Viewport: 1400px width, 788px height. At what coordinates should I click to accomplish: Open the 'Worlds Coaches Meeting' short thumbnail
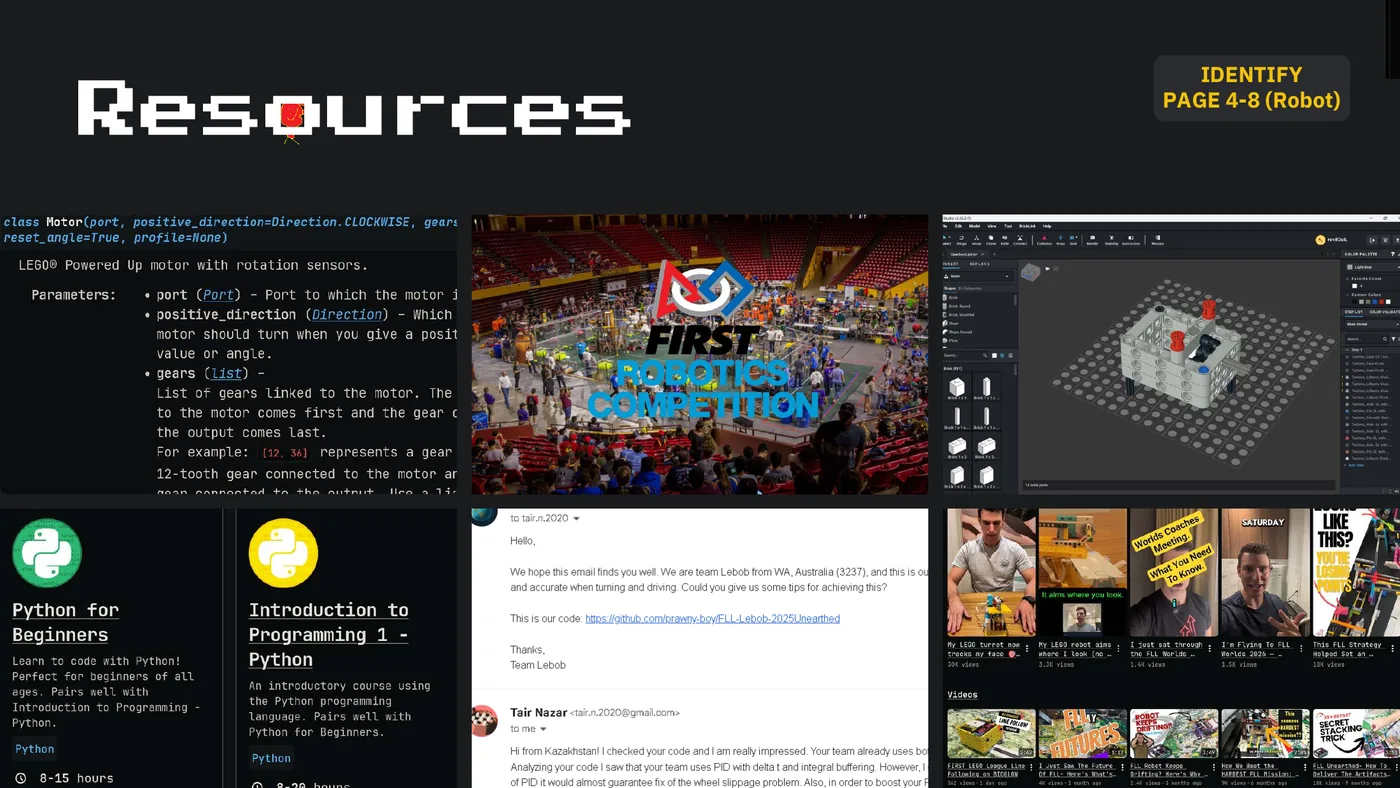(x=1174, y=572)
